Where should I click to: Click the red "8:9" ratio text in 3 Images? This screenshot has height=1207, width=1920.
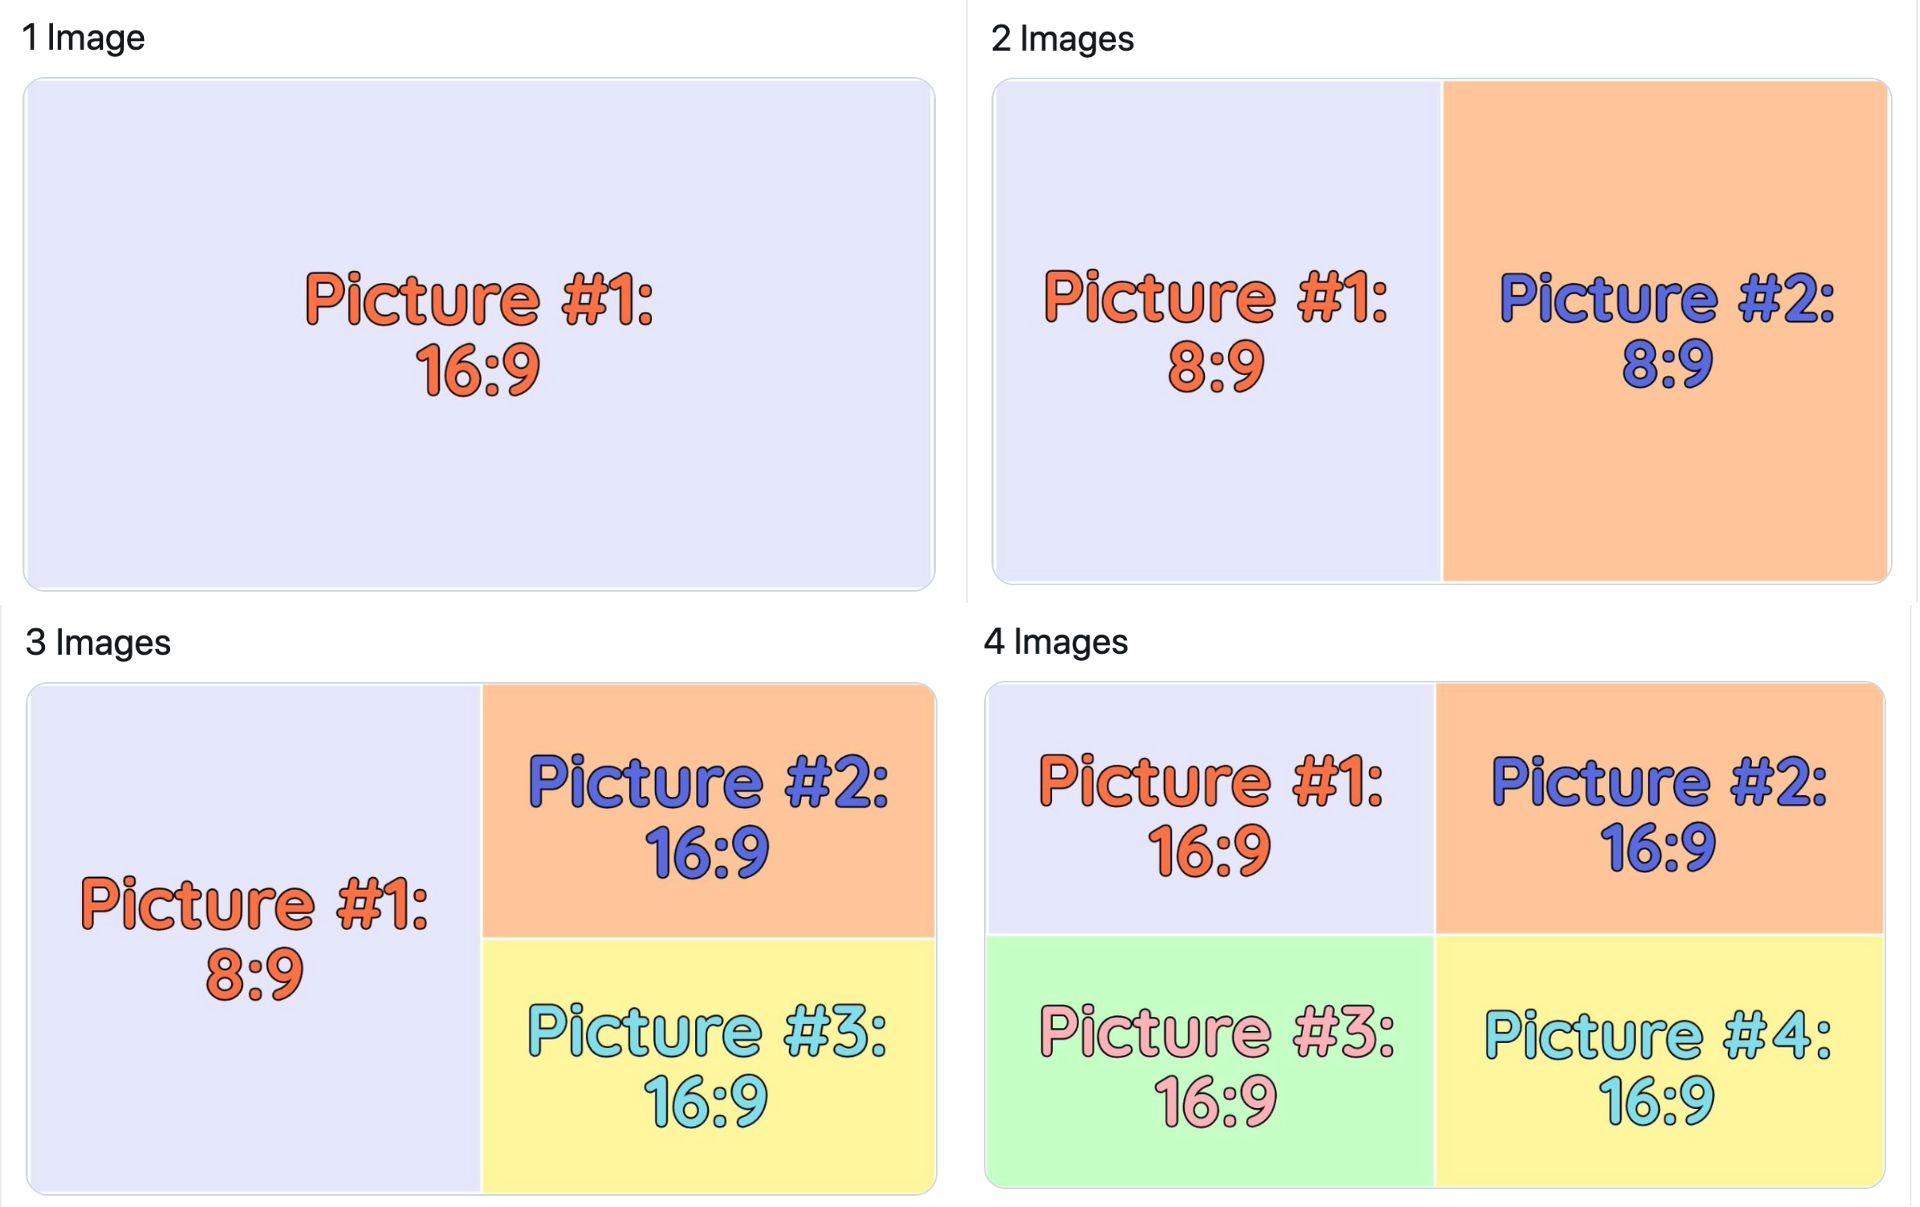[x=254, y=975]
